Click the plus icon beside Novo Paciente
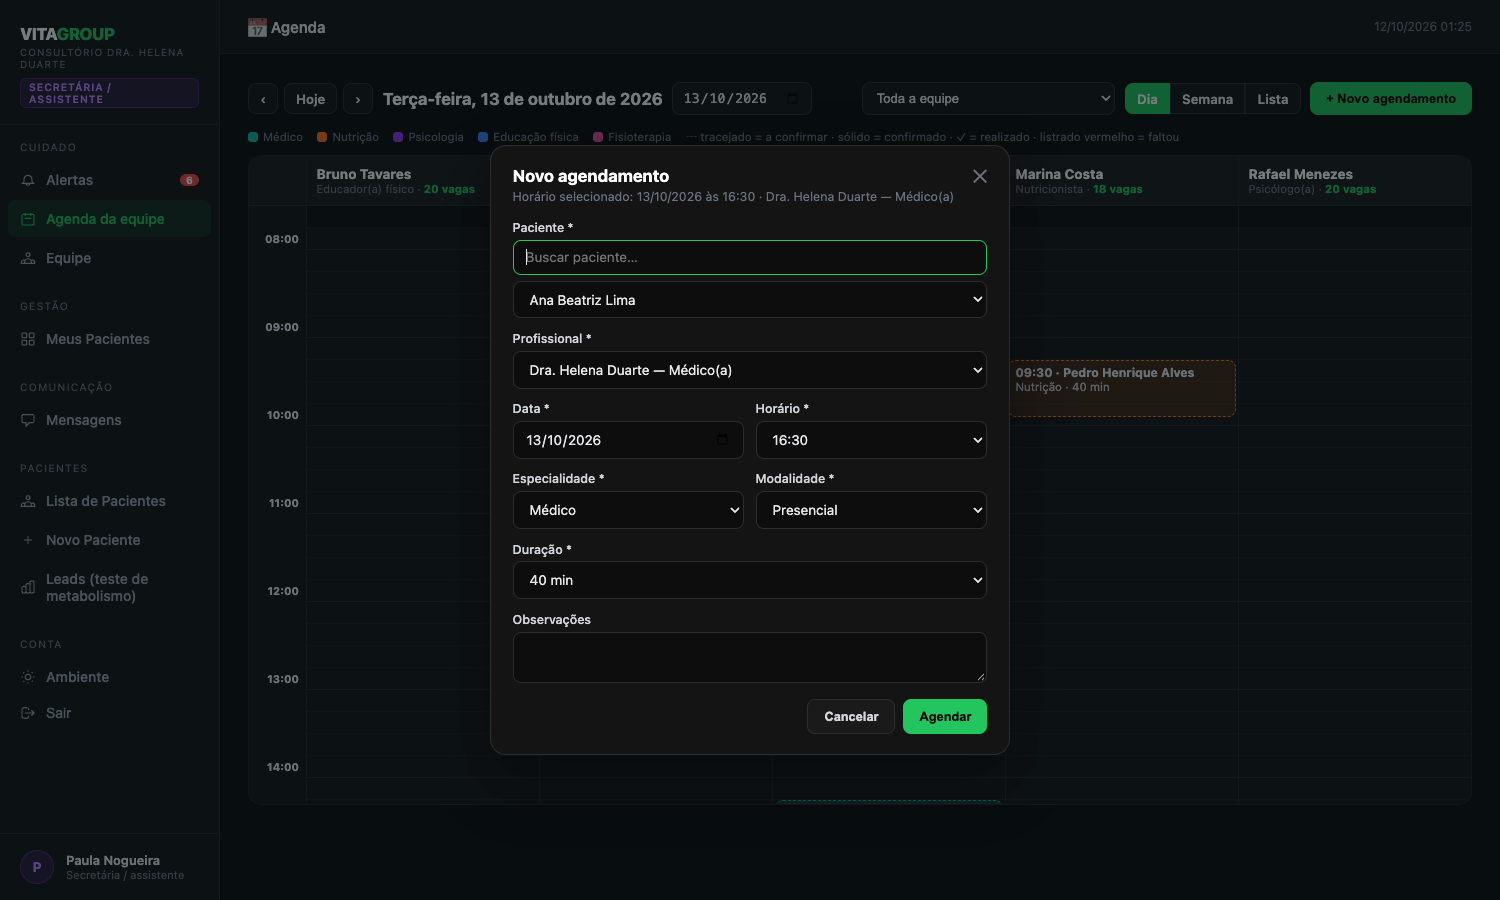 28,540
